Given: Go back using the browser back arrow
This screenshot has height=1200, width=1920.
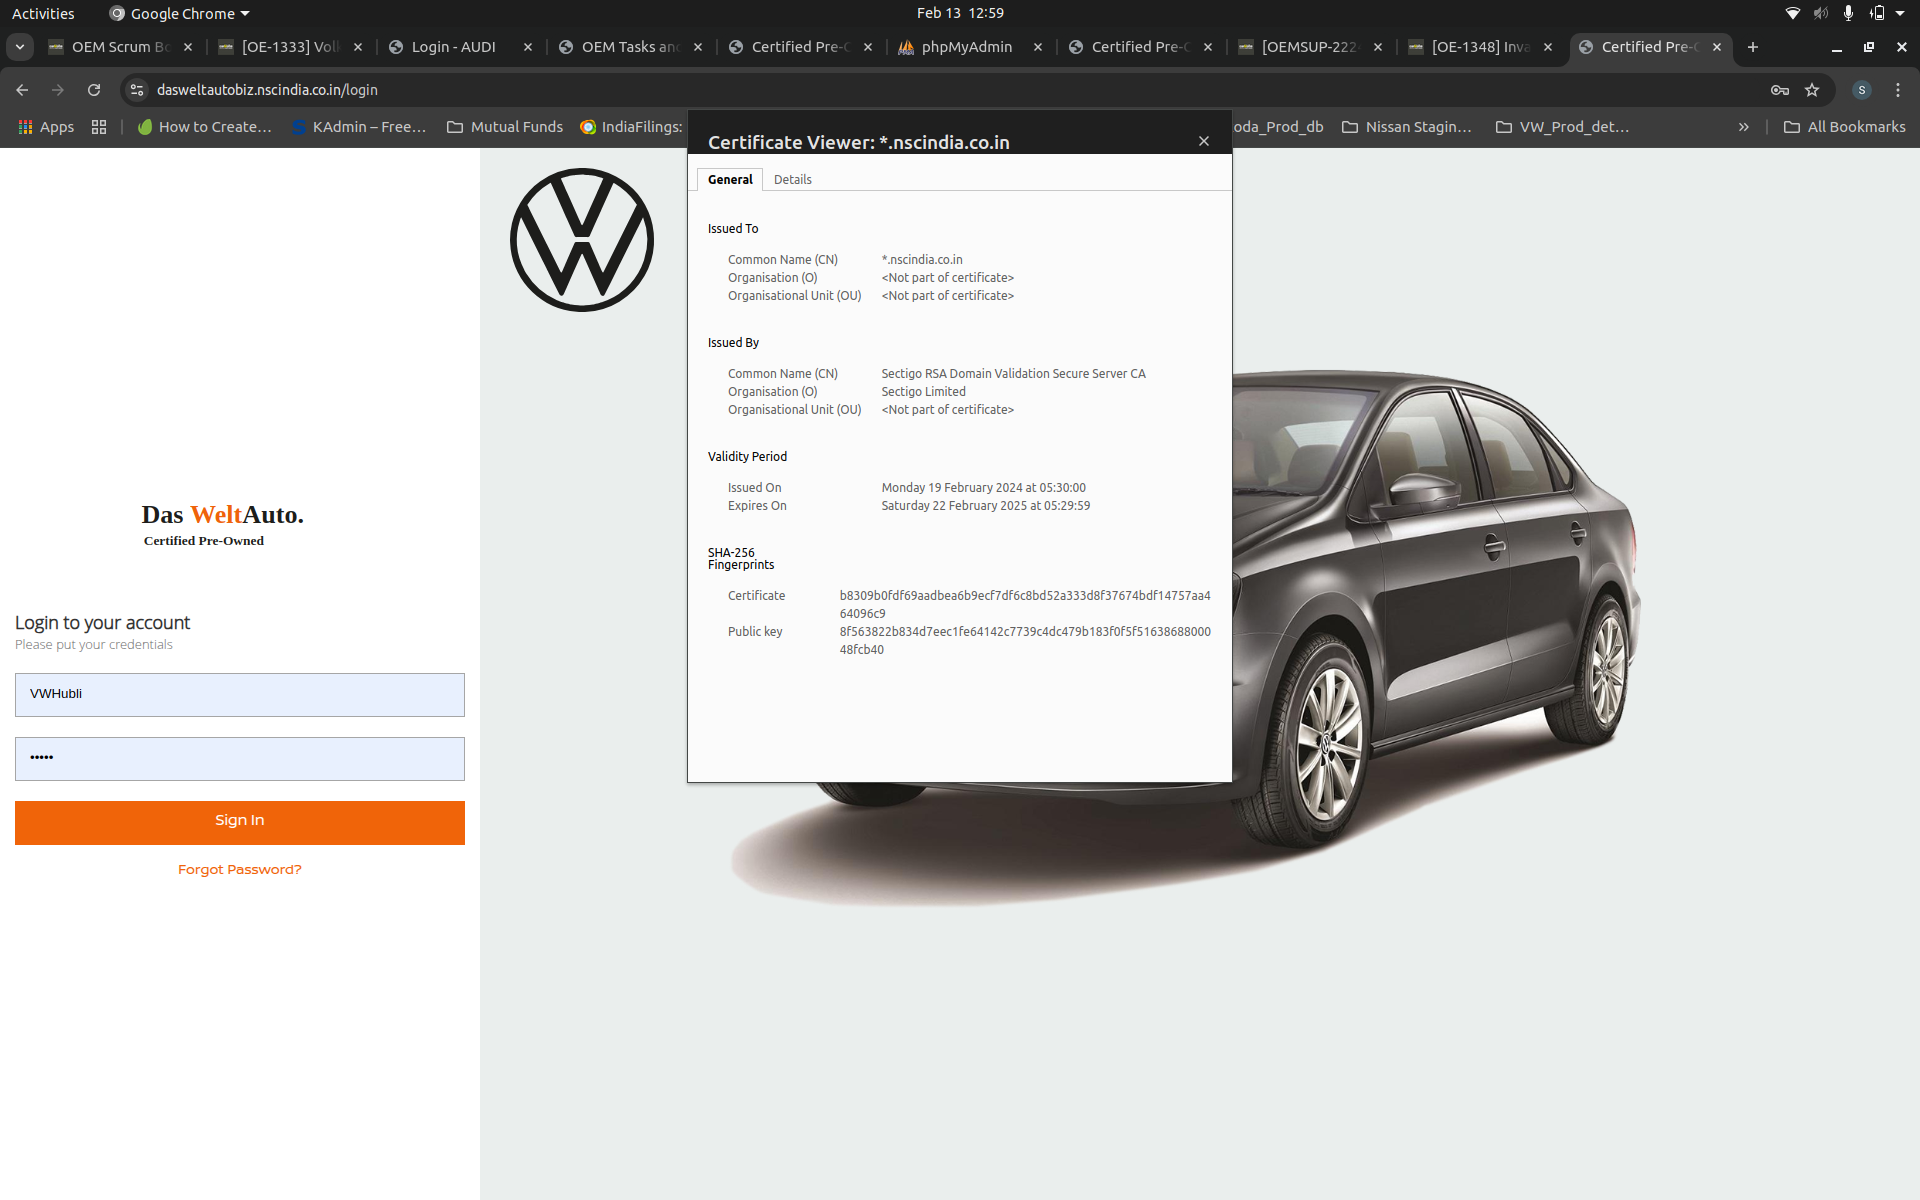Looking at the screenshot, I should click(22, 90).
